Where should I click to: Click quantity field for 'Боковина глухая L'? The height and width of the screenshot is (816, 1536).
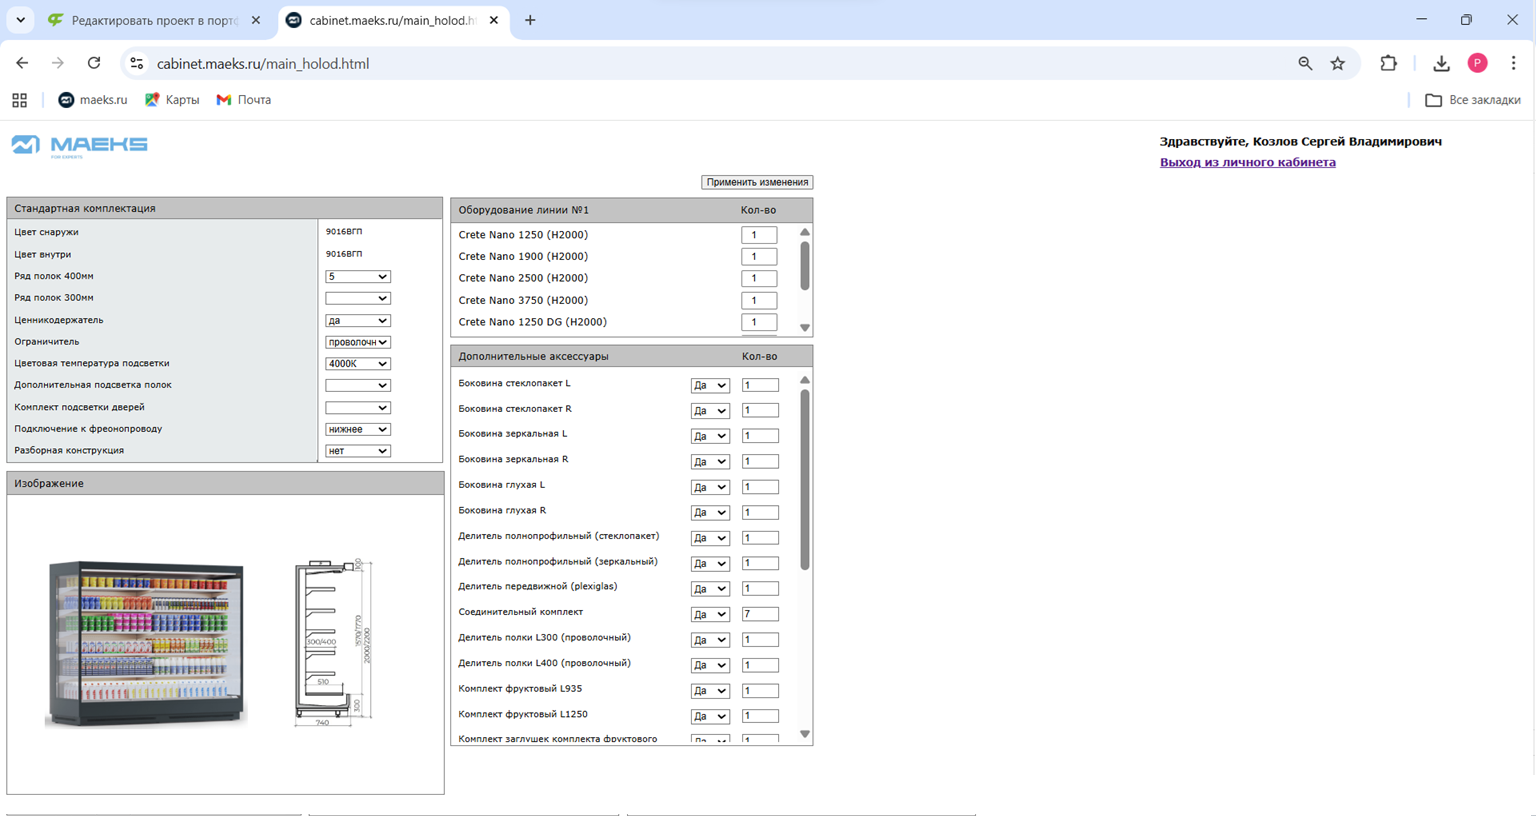point(760,487)
